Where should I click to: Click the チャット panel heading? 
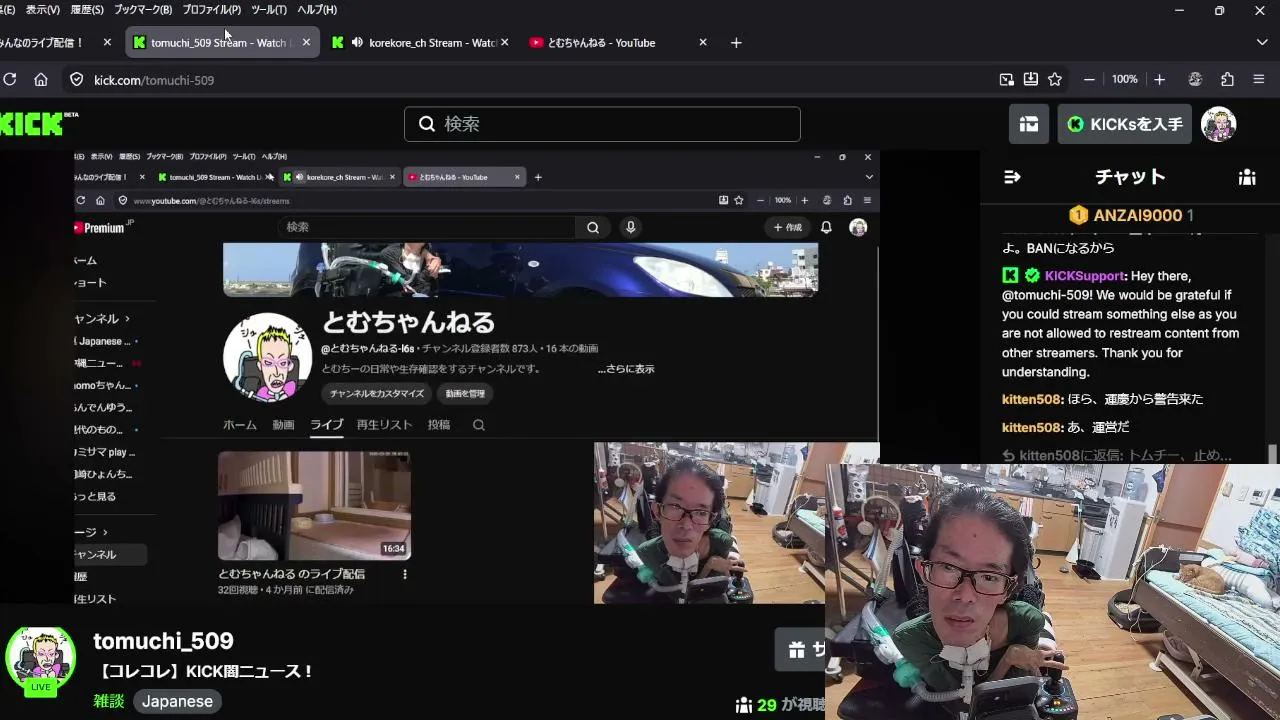click(1130, 177)
